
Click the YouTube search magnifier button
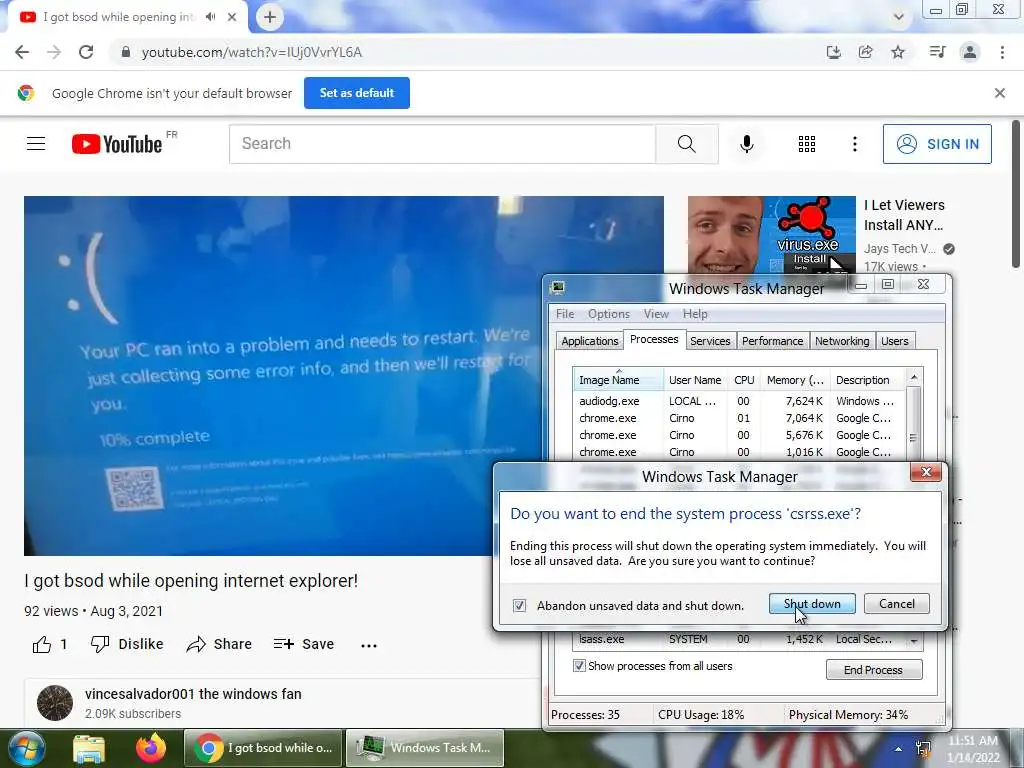686,144
